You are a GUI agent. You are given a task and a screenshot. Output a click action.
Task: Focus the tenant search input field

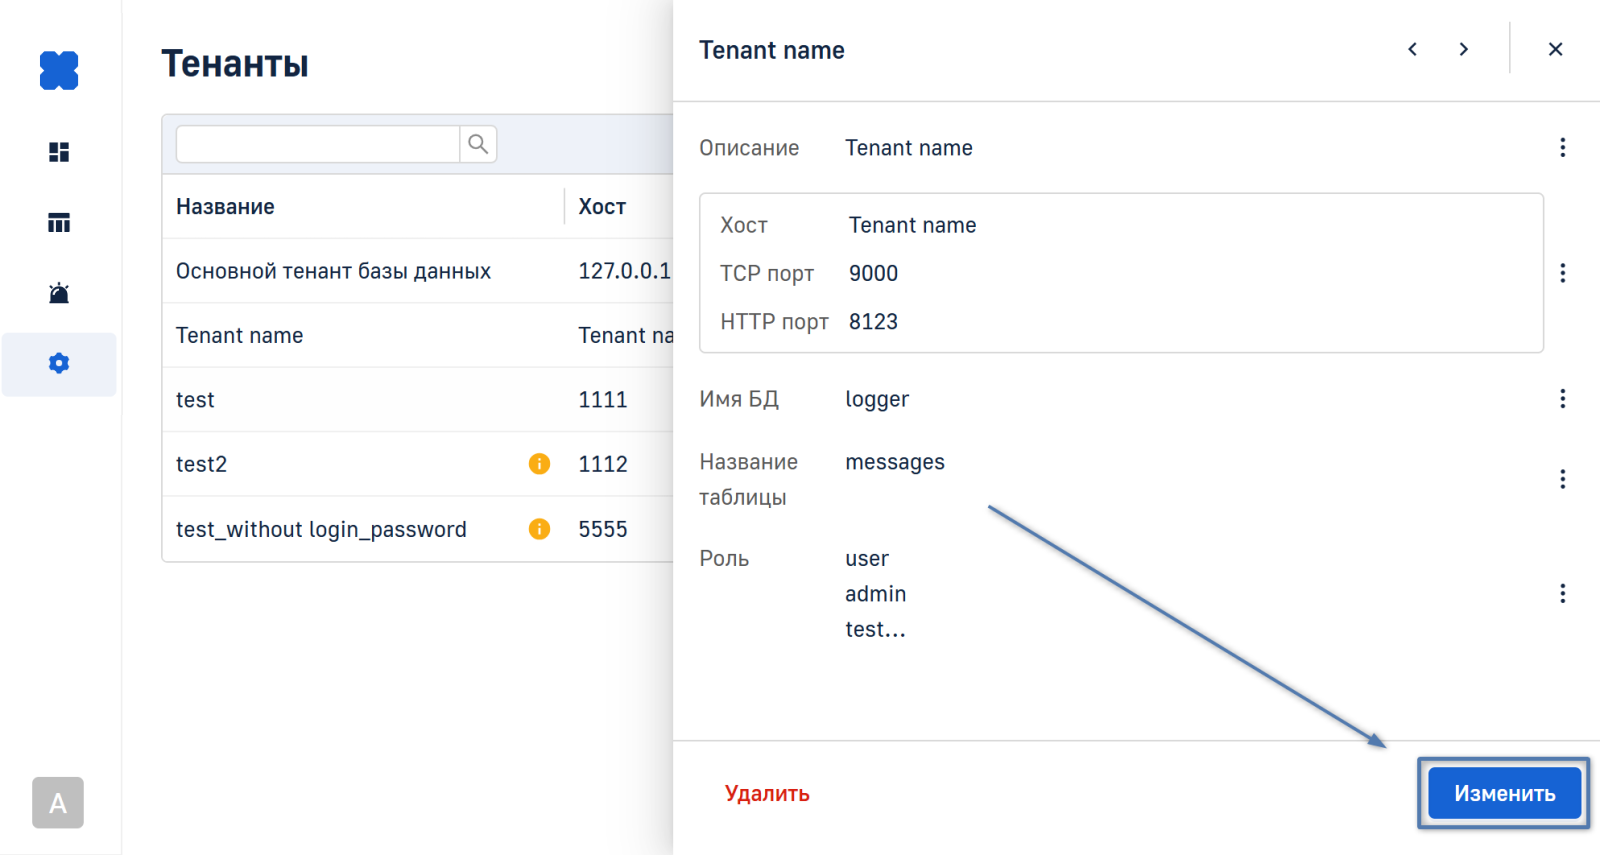318,144
